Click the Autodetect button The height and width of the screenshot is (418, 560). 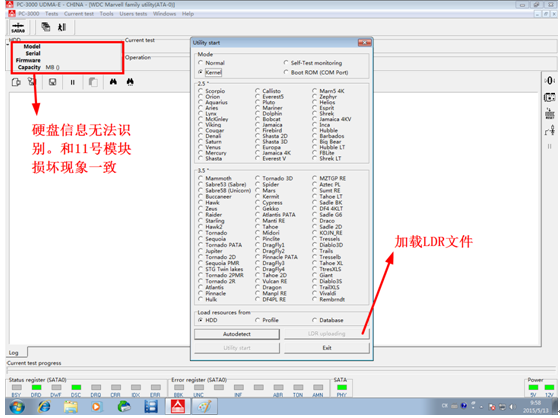237,334
